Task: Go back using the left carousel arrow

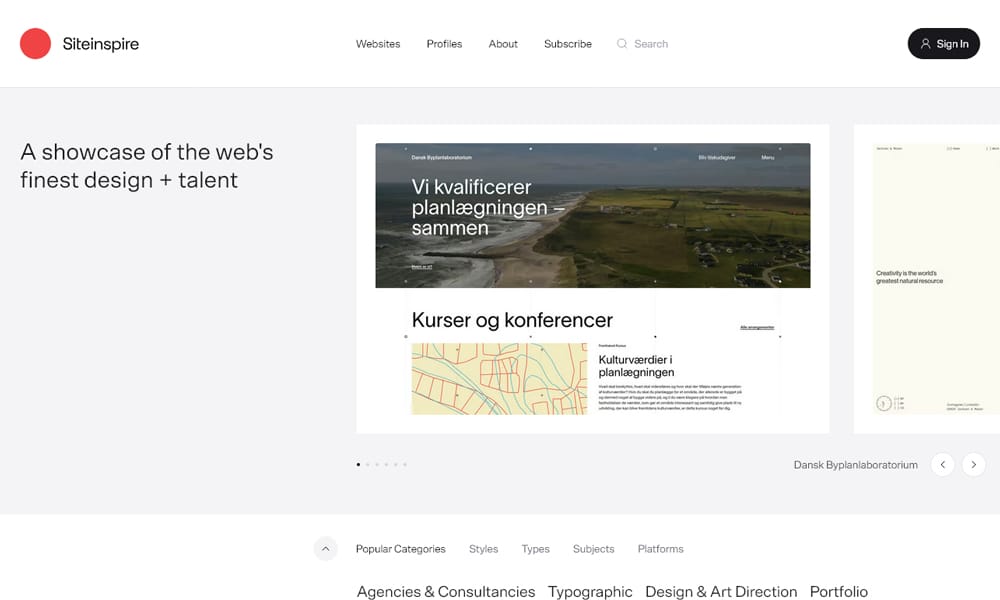Action: tap(943, 464)
